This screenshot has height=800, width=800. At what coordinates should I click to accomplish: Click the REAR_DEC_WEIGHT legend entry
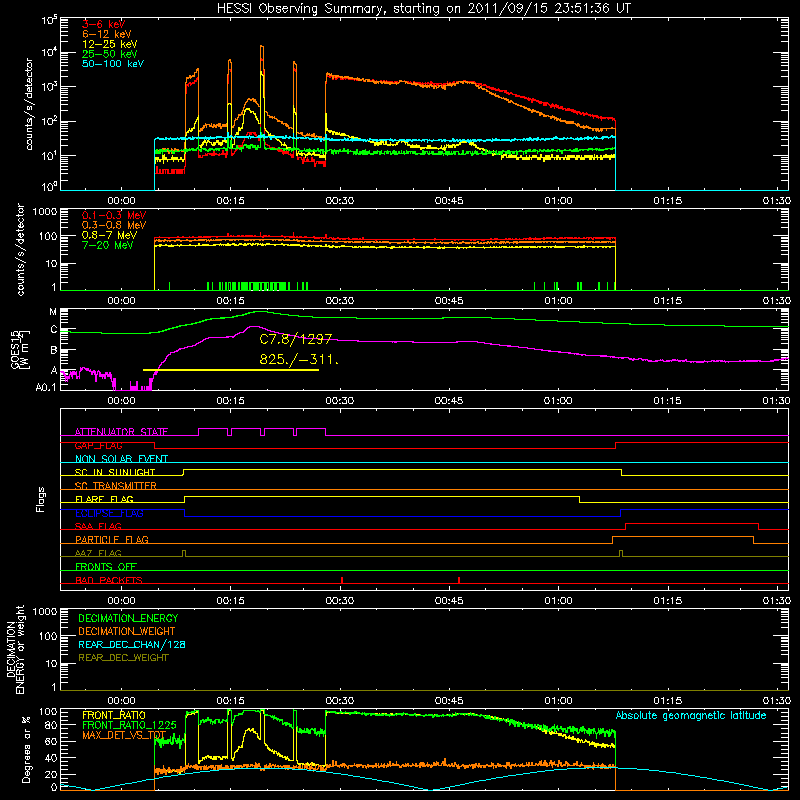[123, 658]
